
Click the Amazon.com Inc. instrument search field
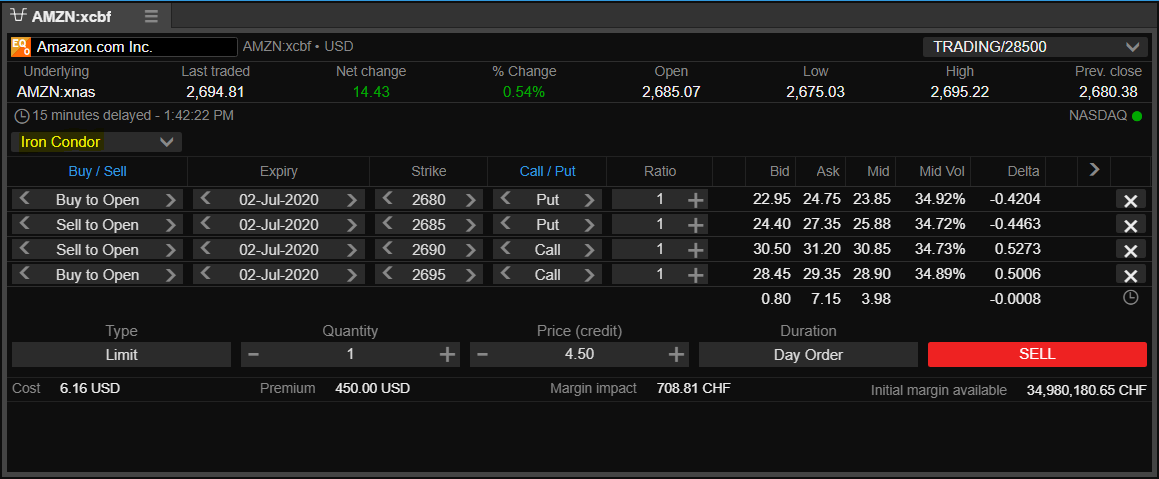tap(134, 47)
